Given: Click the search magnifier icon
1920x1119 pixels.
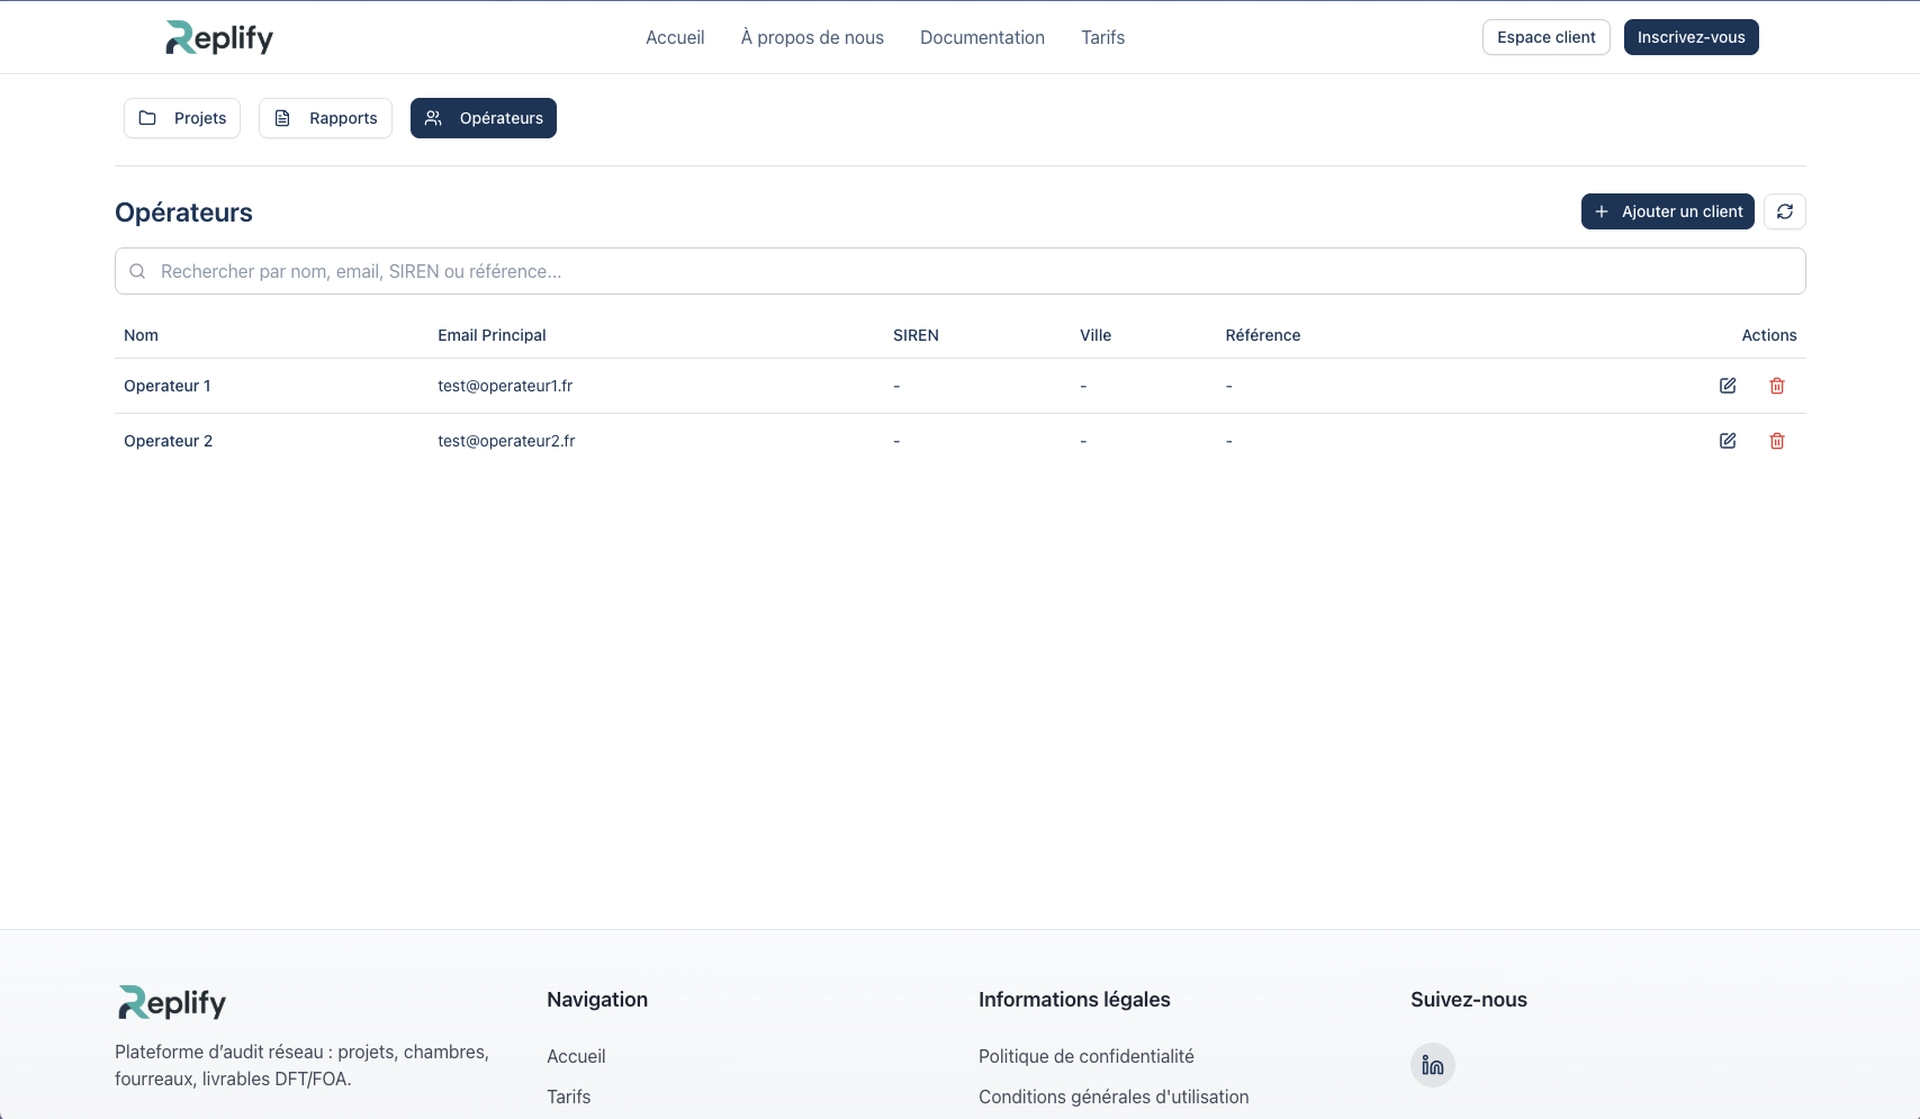Looking at the screenshot, I should 137,271.
